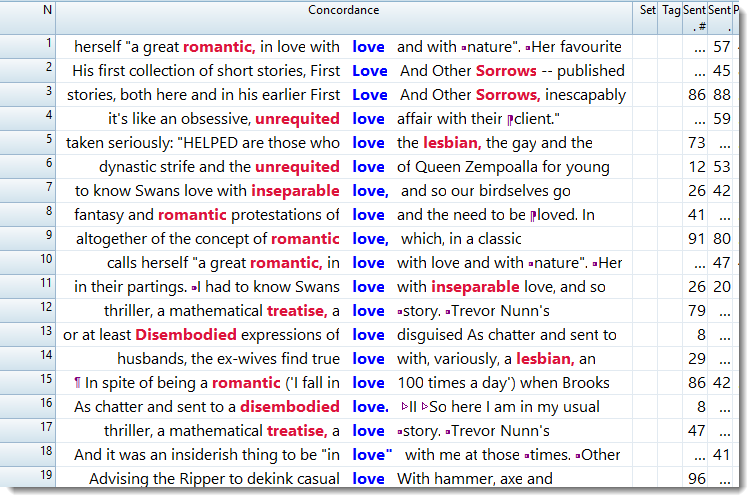Click line 'His first collection of short stories'
754x502 pixels.
(x=206, y=71)
